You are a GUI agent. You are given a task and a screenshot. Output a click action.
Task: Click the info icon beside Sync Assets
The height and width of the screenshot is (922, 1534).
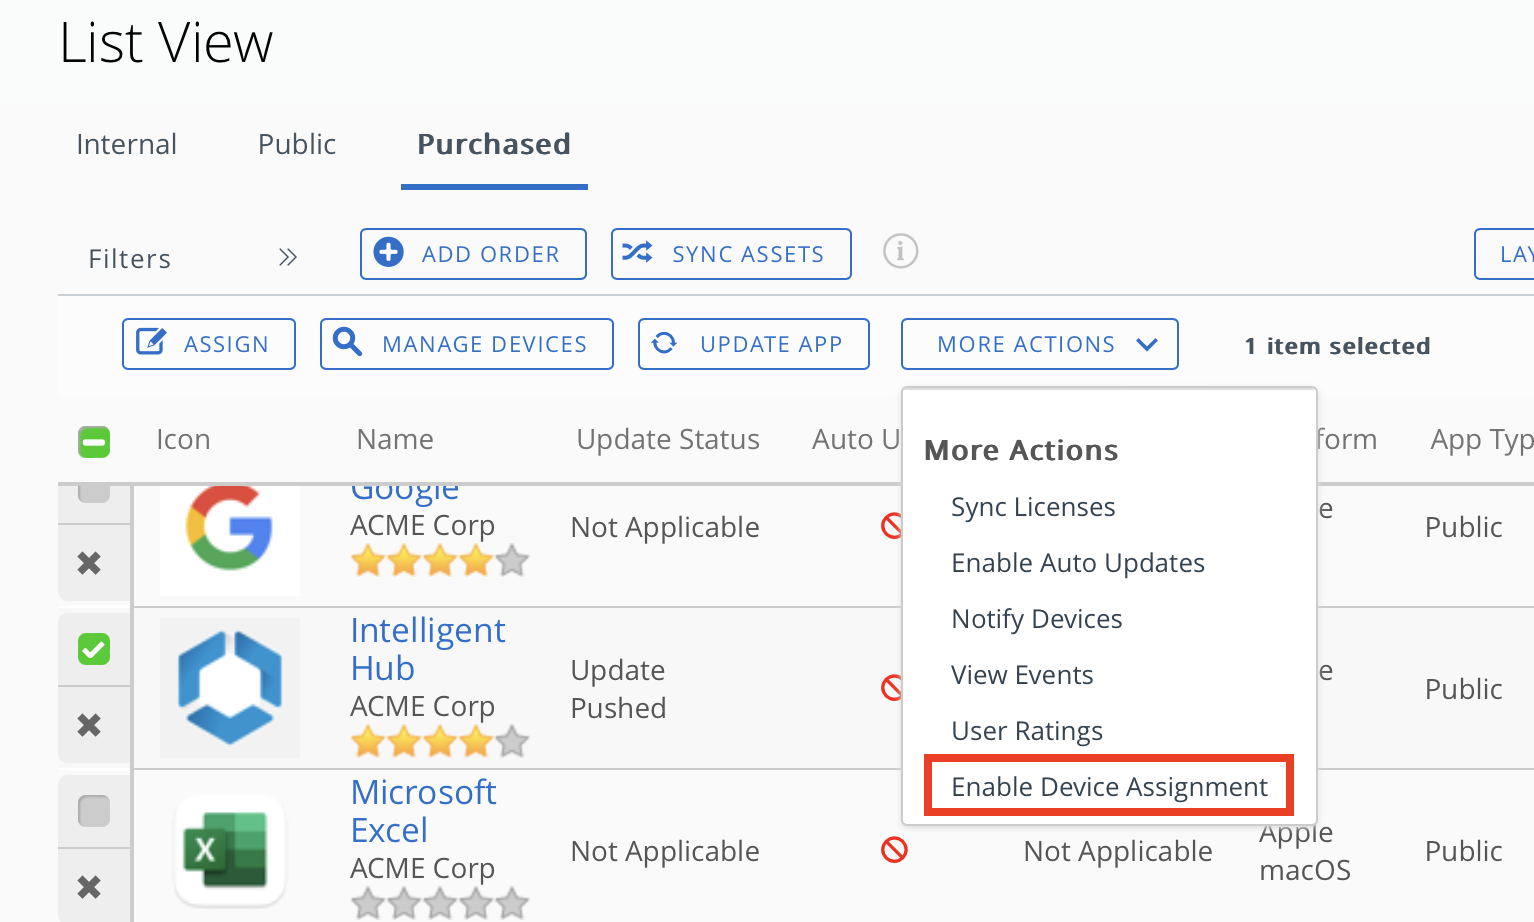point(900,251)
